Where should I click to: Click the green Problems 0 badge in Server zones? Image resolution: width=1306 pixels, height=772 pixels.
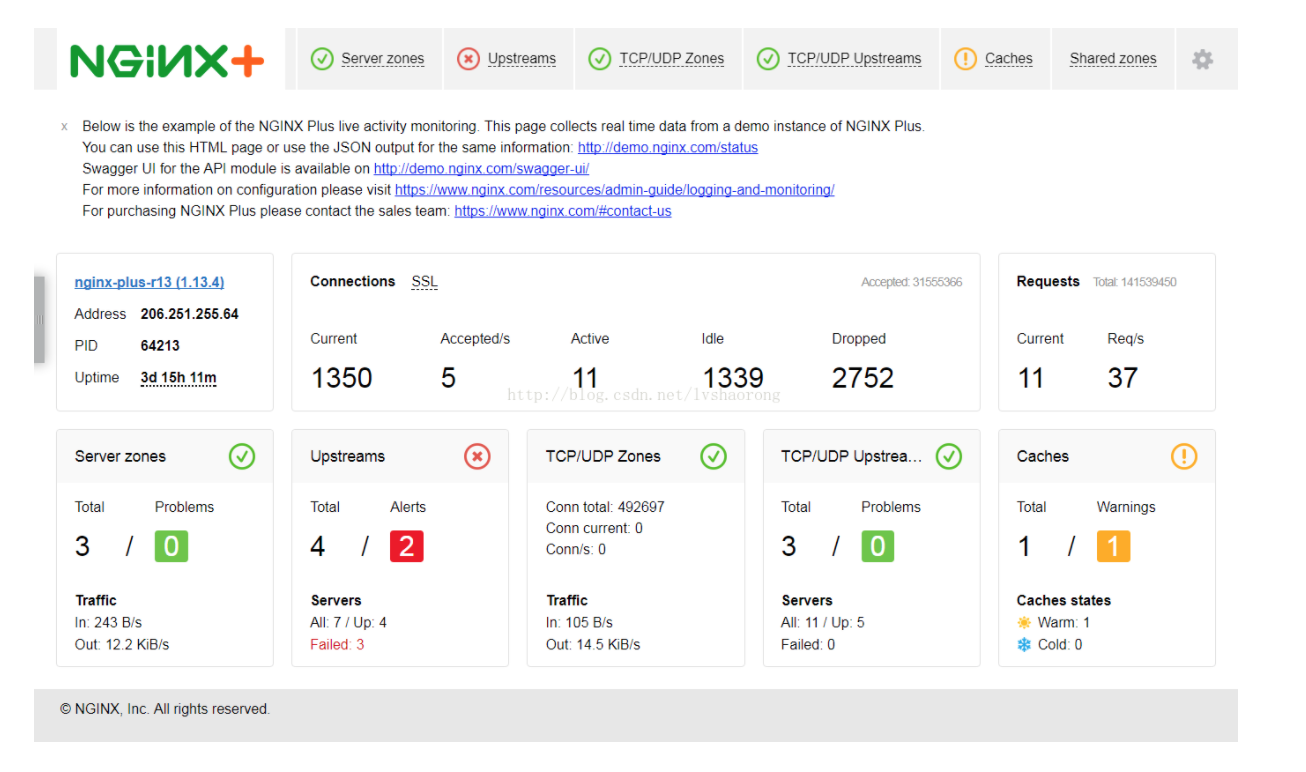click(171, 547)
